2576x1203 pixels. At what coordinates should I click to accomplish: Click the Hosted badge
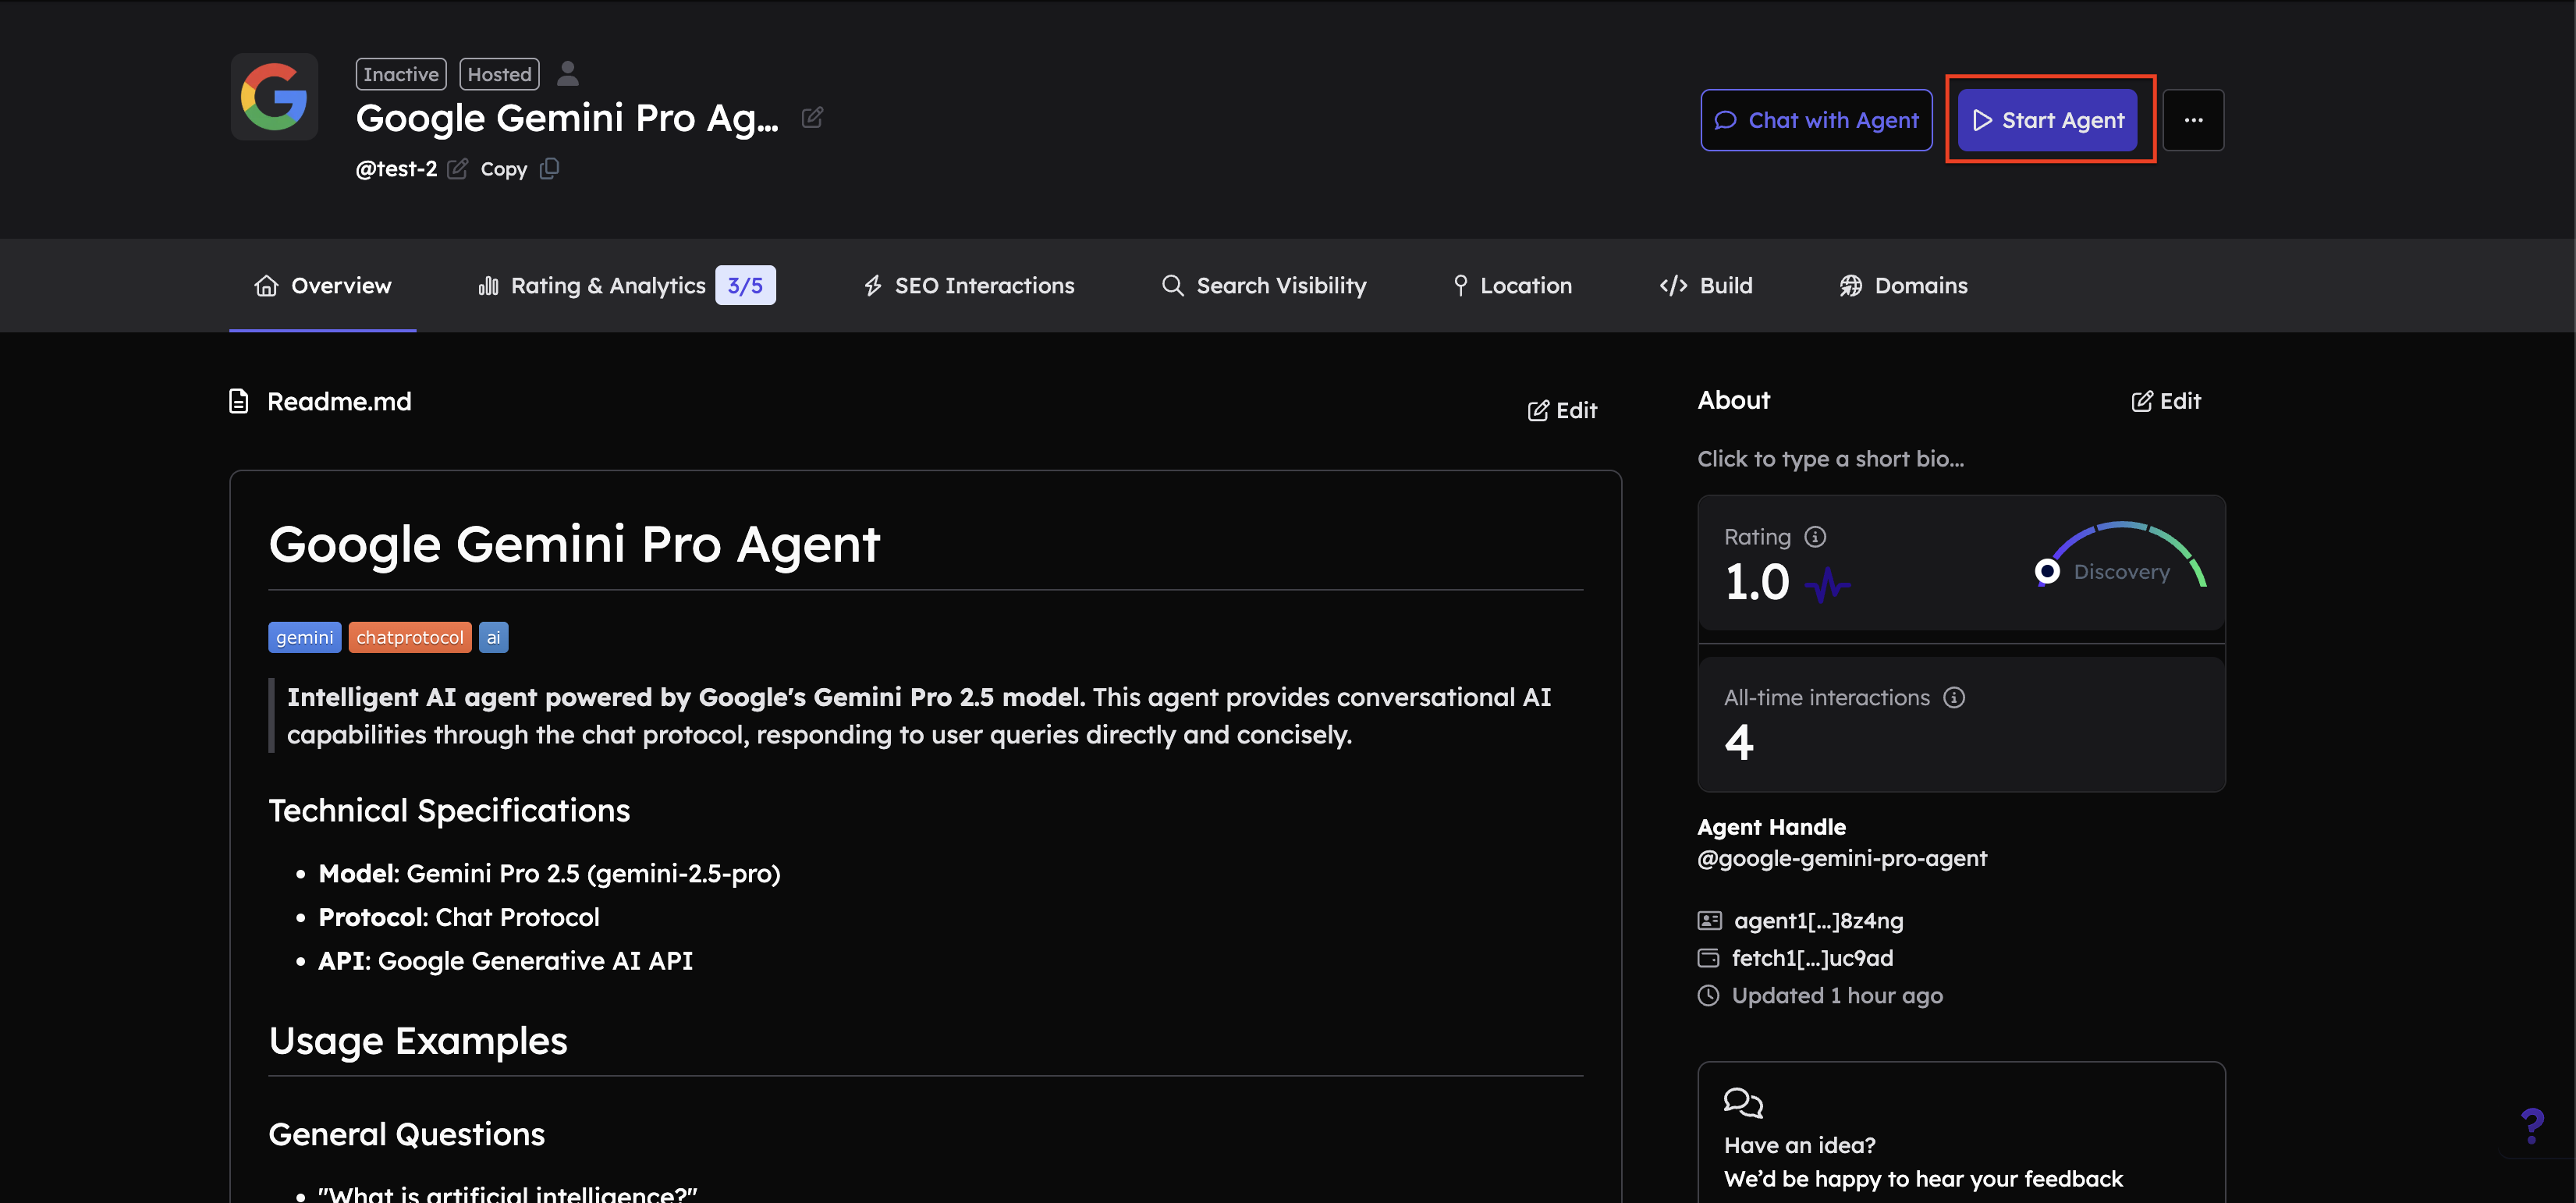point(499,74)
